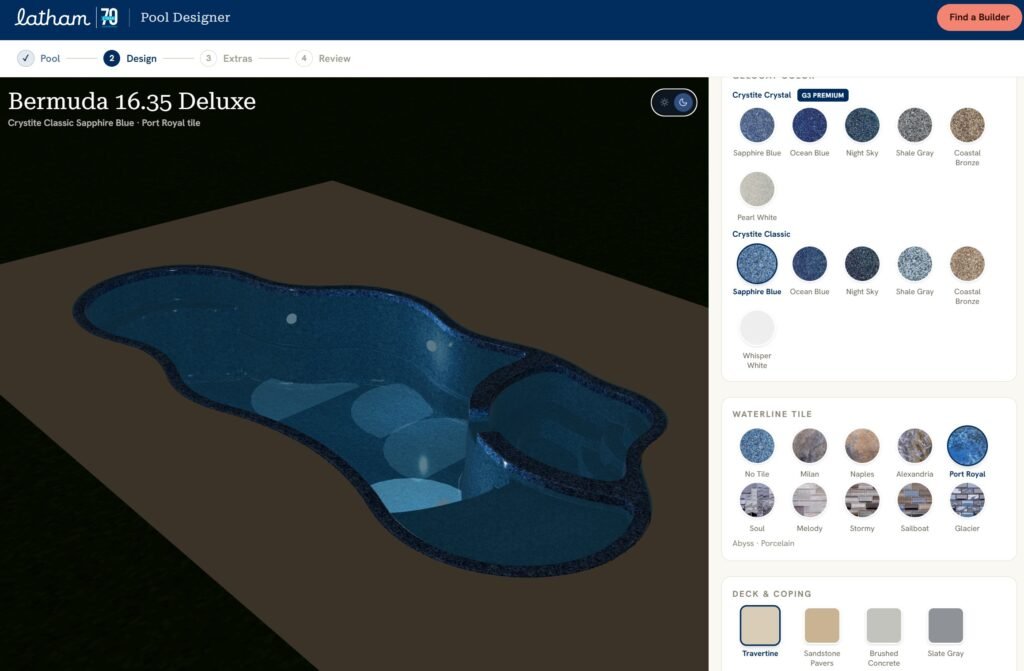This screenshot has width=1024, height=671.
Task: Click the Crystite Crystal heading
Action: tap(761, 95)
